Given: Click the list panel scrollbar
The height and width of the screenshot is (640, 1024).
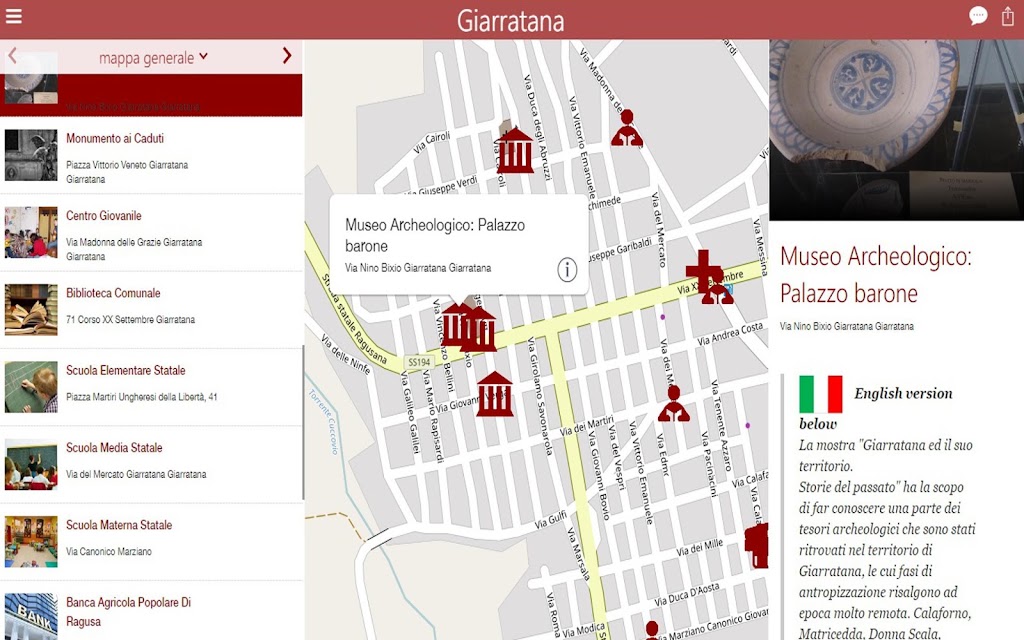Looking at the screenshot, I should (x=304, y=423).
